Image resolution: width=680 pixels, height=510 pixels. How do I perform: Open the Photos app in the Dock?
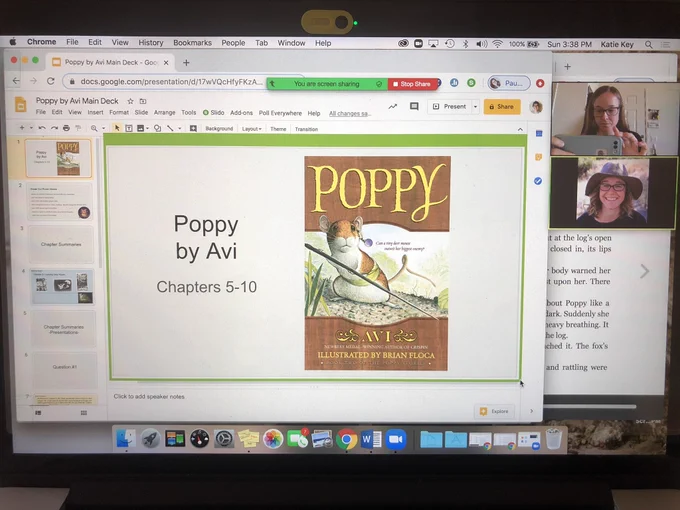coord(273,439)
